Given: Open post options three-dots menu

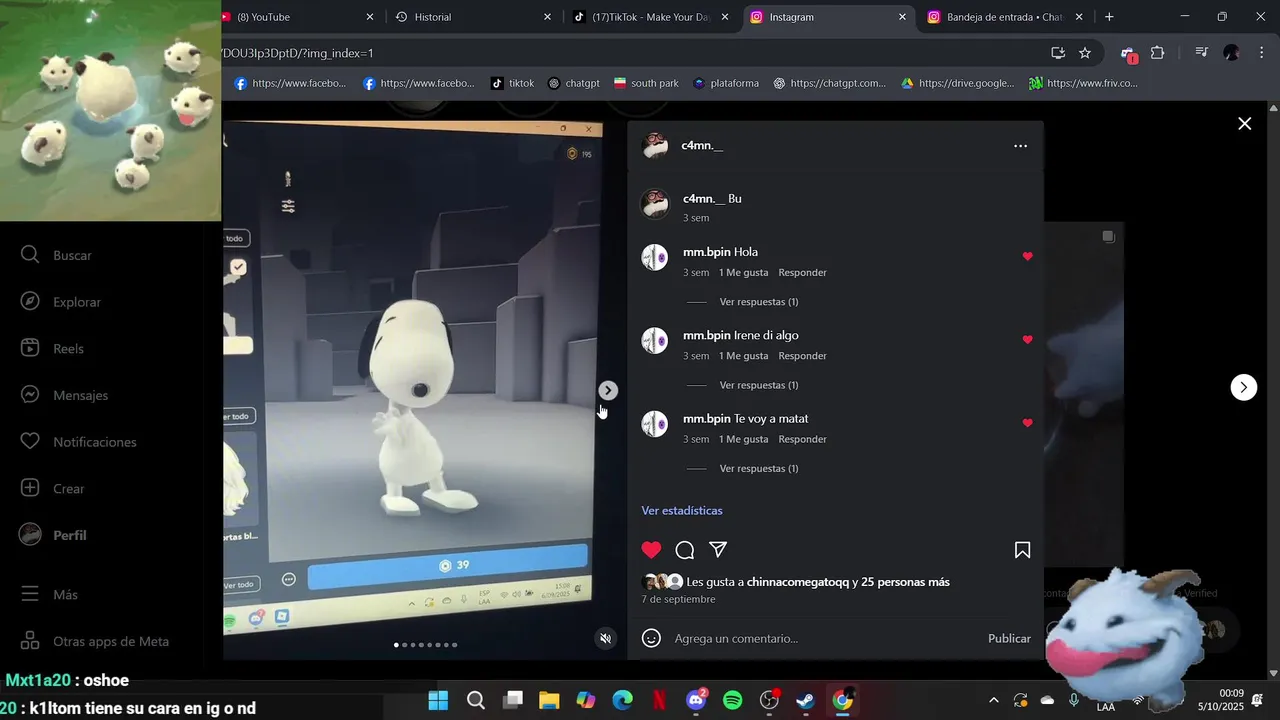Looking at the screenshot, I should pos(1020,146).
